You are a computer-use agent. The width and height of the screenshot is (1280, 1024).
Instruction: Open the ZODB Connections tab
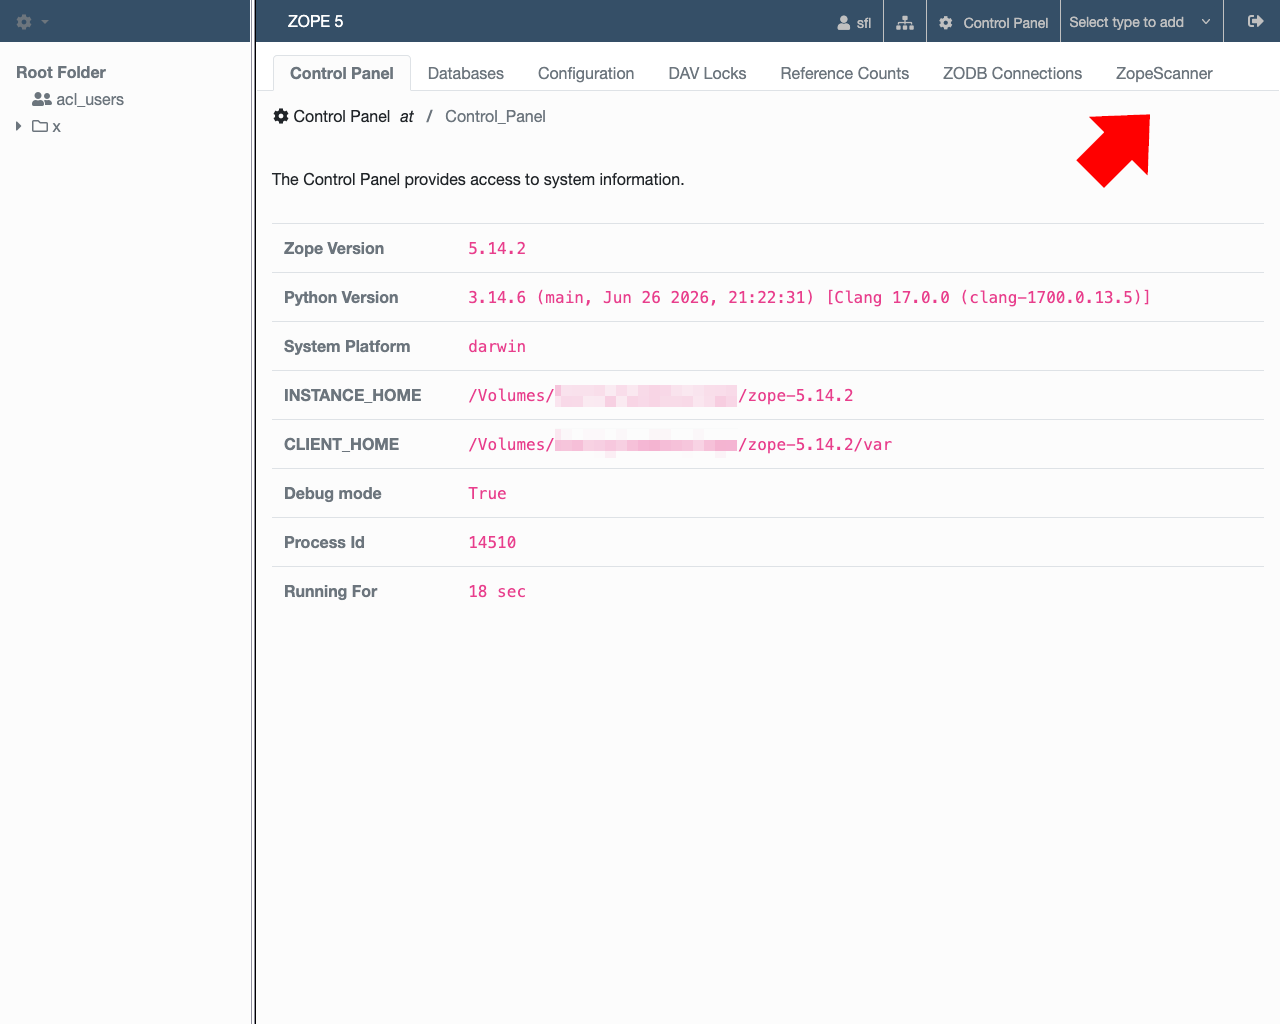point(1012,73)
